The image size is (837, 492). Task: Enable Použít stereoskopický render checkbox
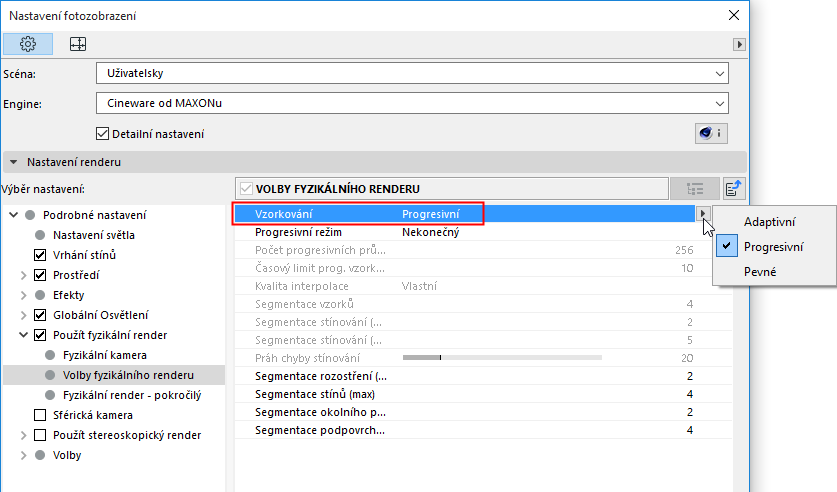click(40, 435)
